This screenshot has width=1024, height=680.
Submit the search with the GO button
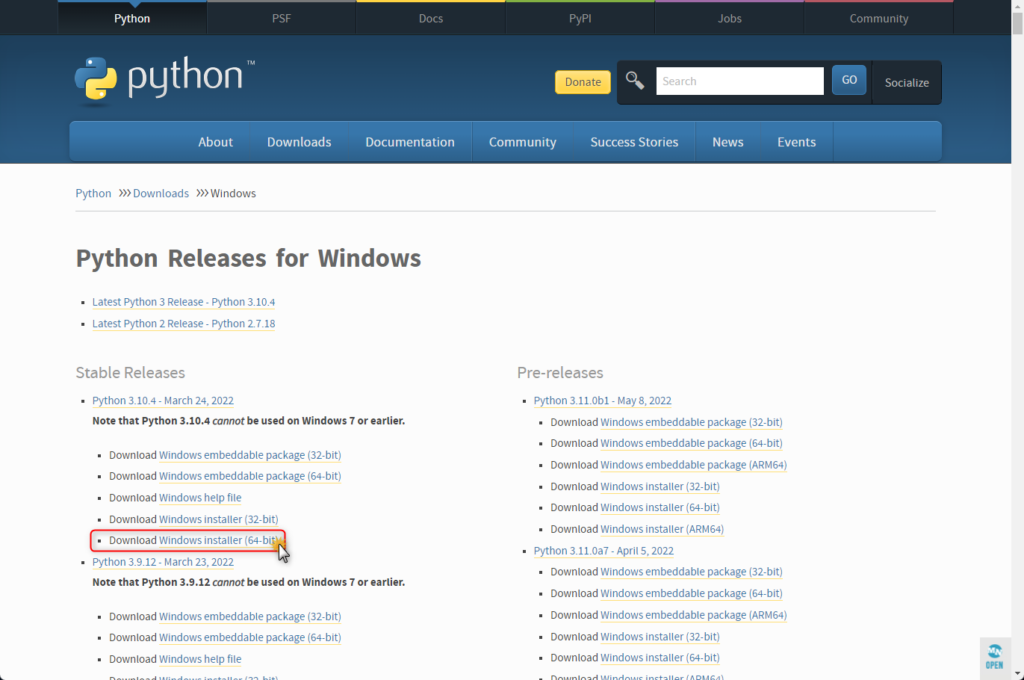849,80
